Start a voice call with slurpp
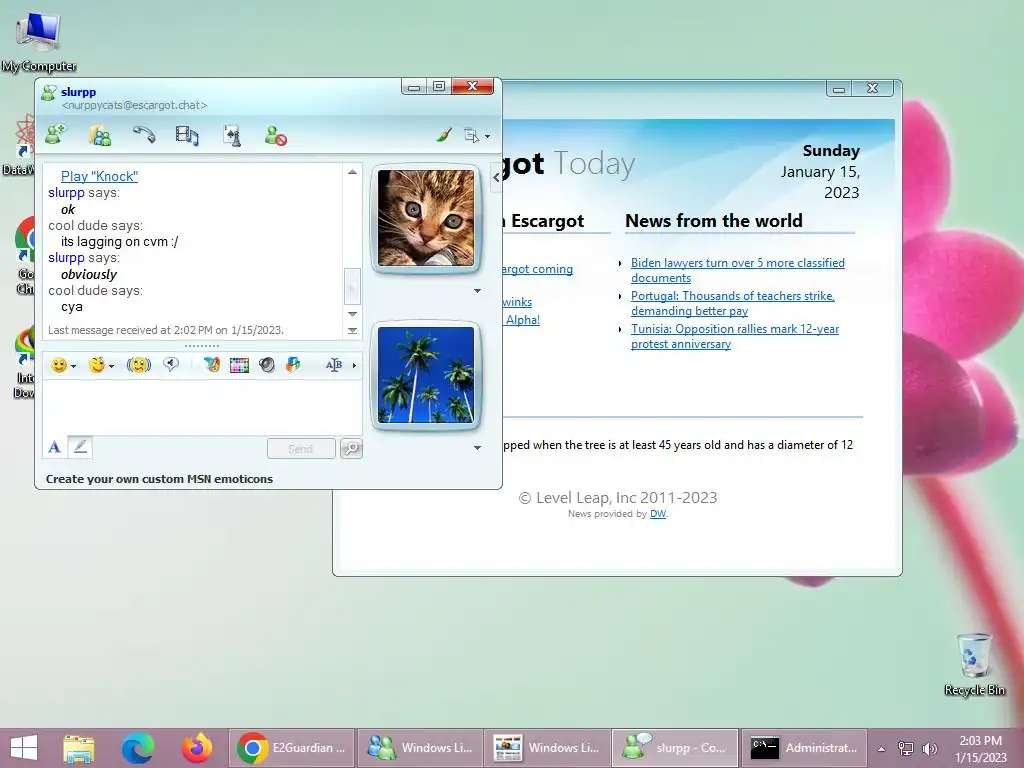Screen dimensions: 1024x768 144,135
